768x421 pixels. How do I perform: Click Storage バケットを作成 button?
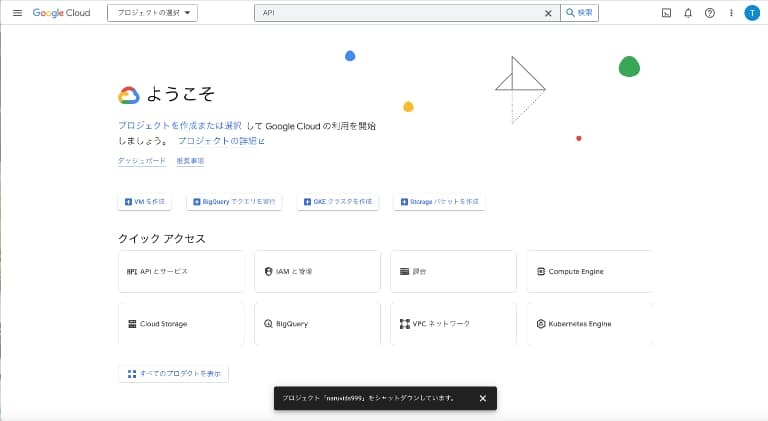point(439,202)
